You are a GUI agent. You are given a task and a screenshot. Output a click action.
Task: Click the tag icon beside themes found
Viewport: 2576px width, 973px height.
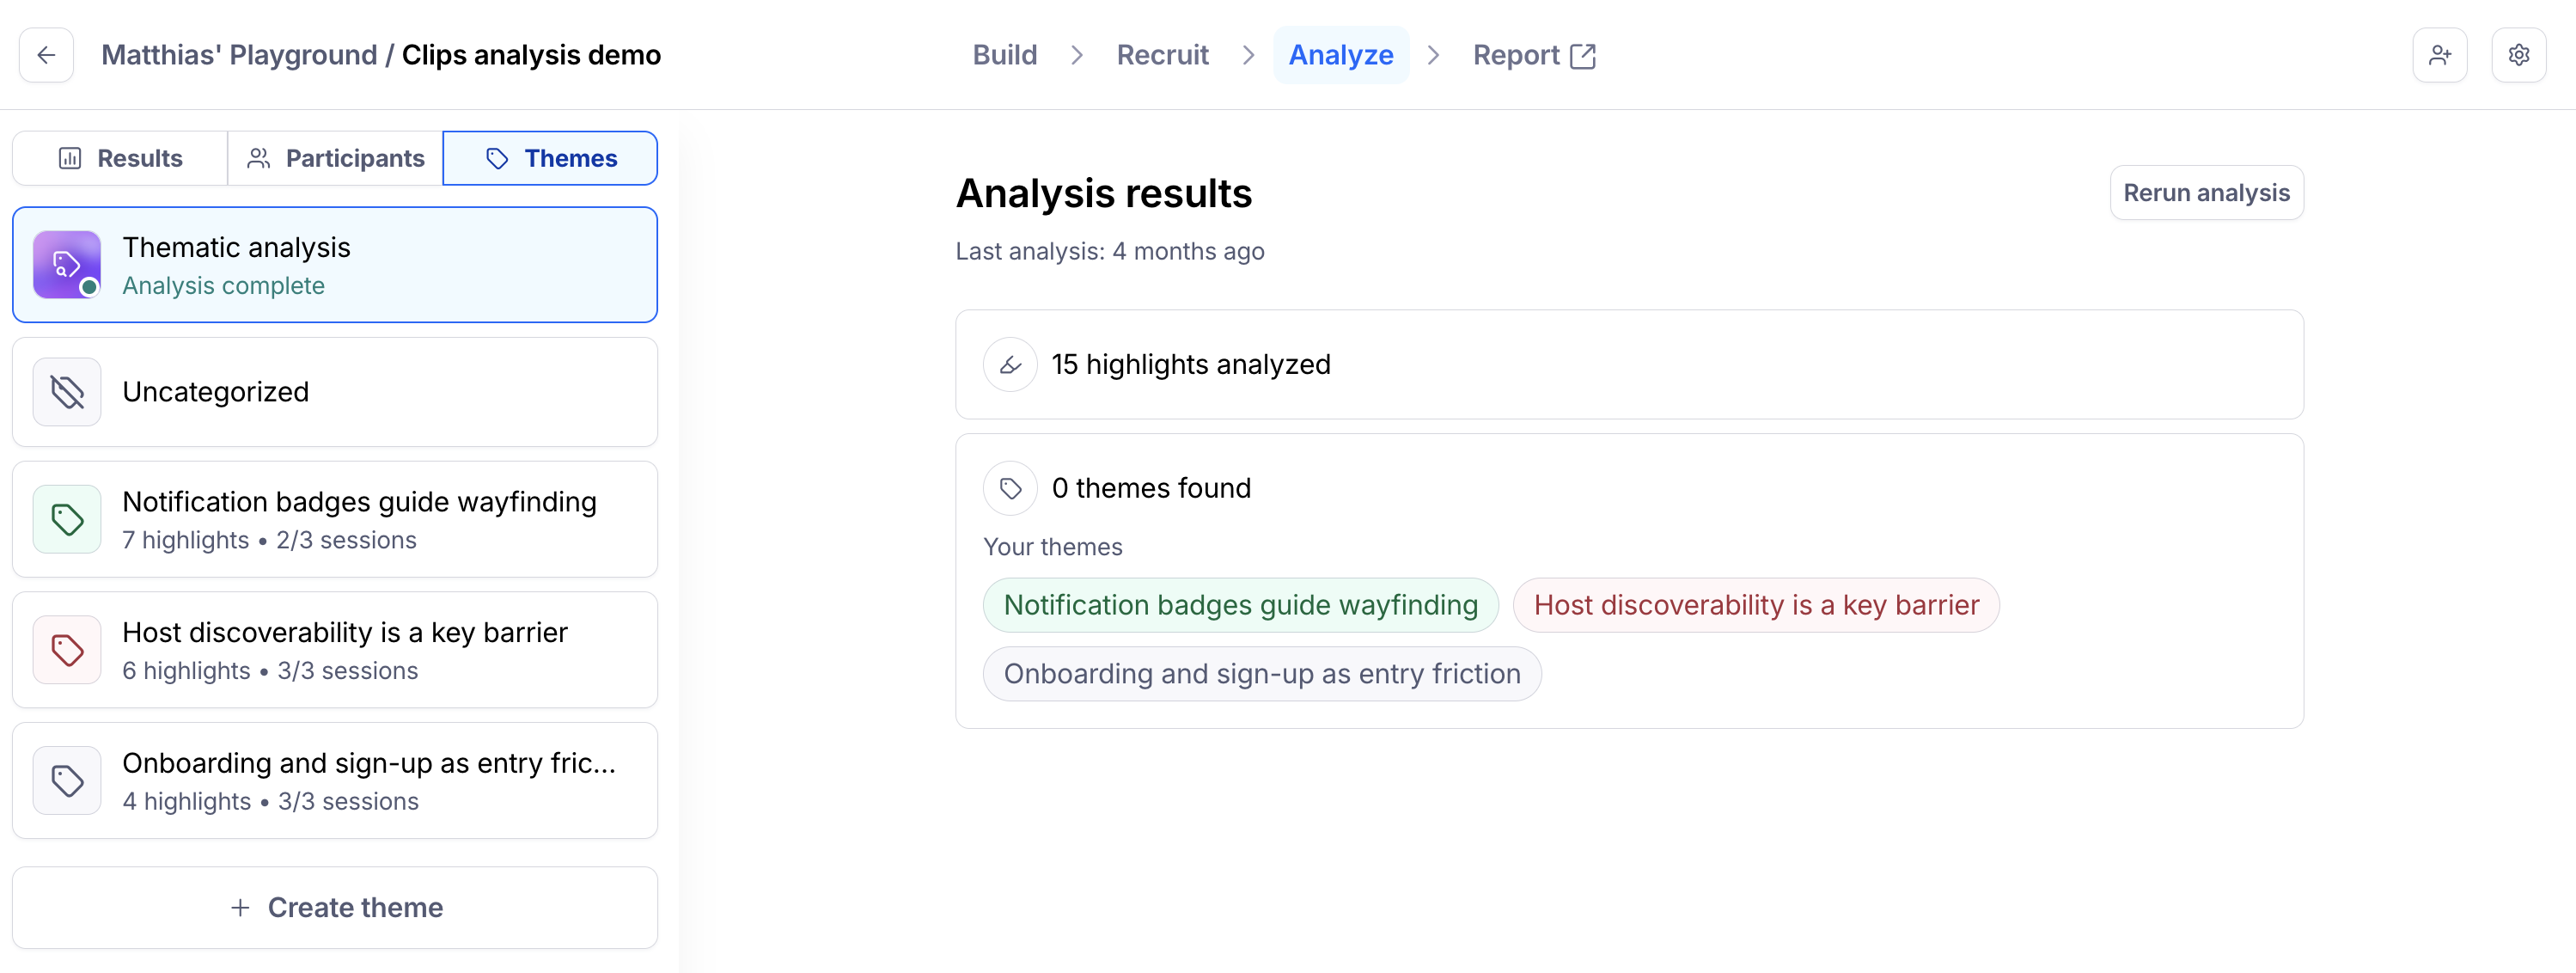(x=1010, y=488)
